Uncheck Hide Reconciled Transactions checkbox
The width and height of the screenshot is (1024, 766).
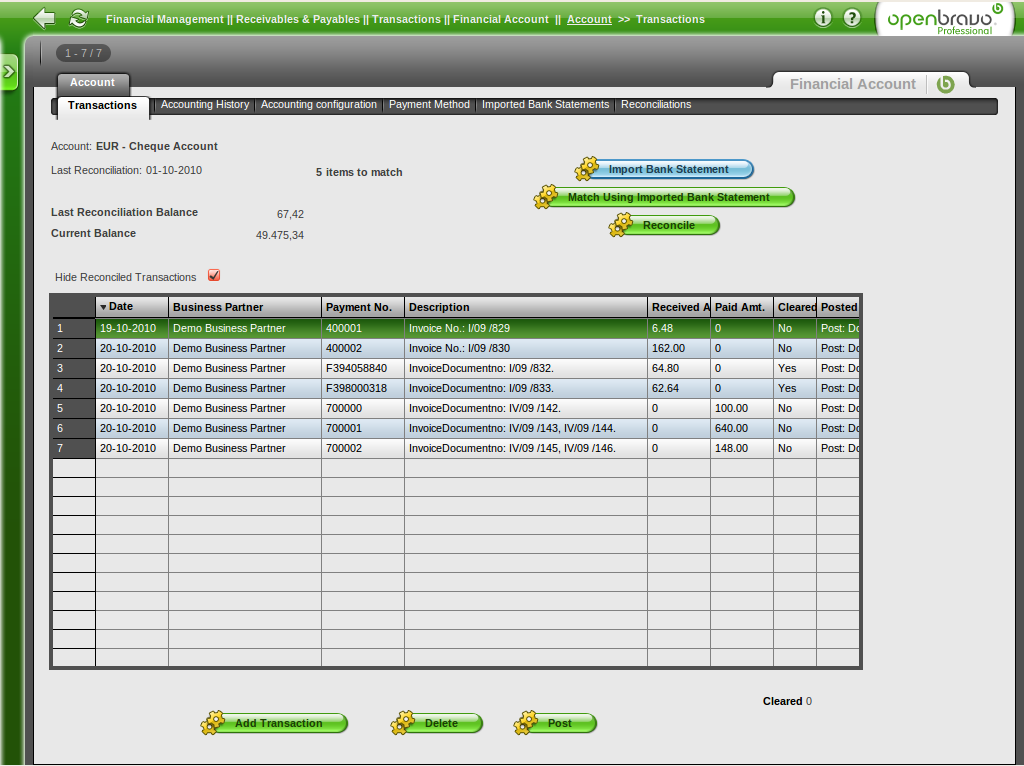(214, 276)
